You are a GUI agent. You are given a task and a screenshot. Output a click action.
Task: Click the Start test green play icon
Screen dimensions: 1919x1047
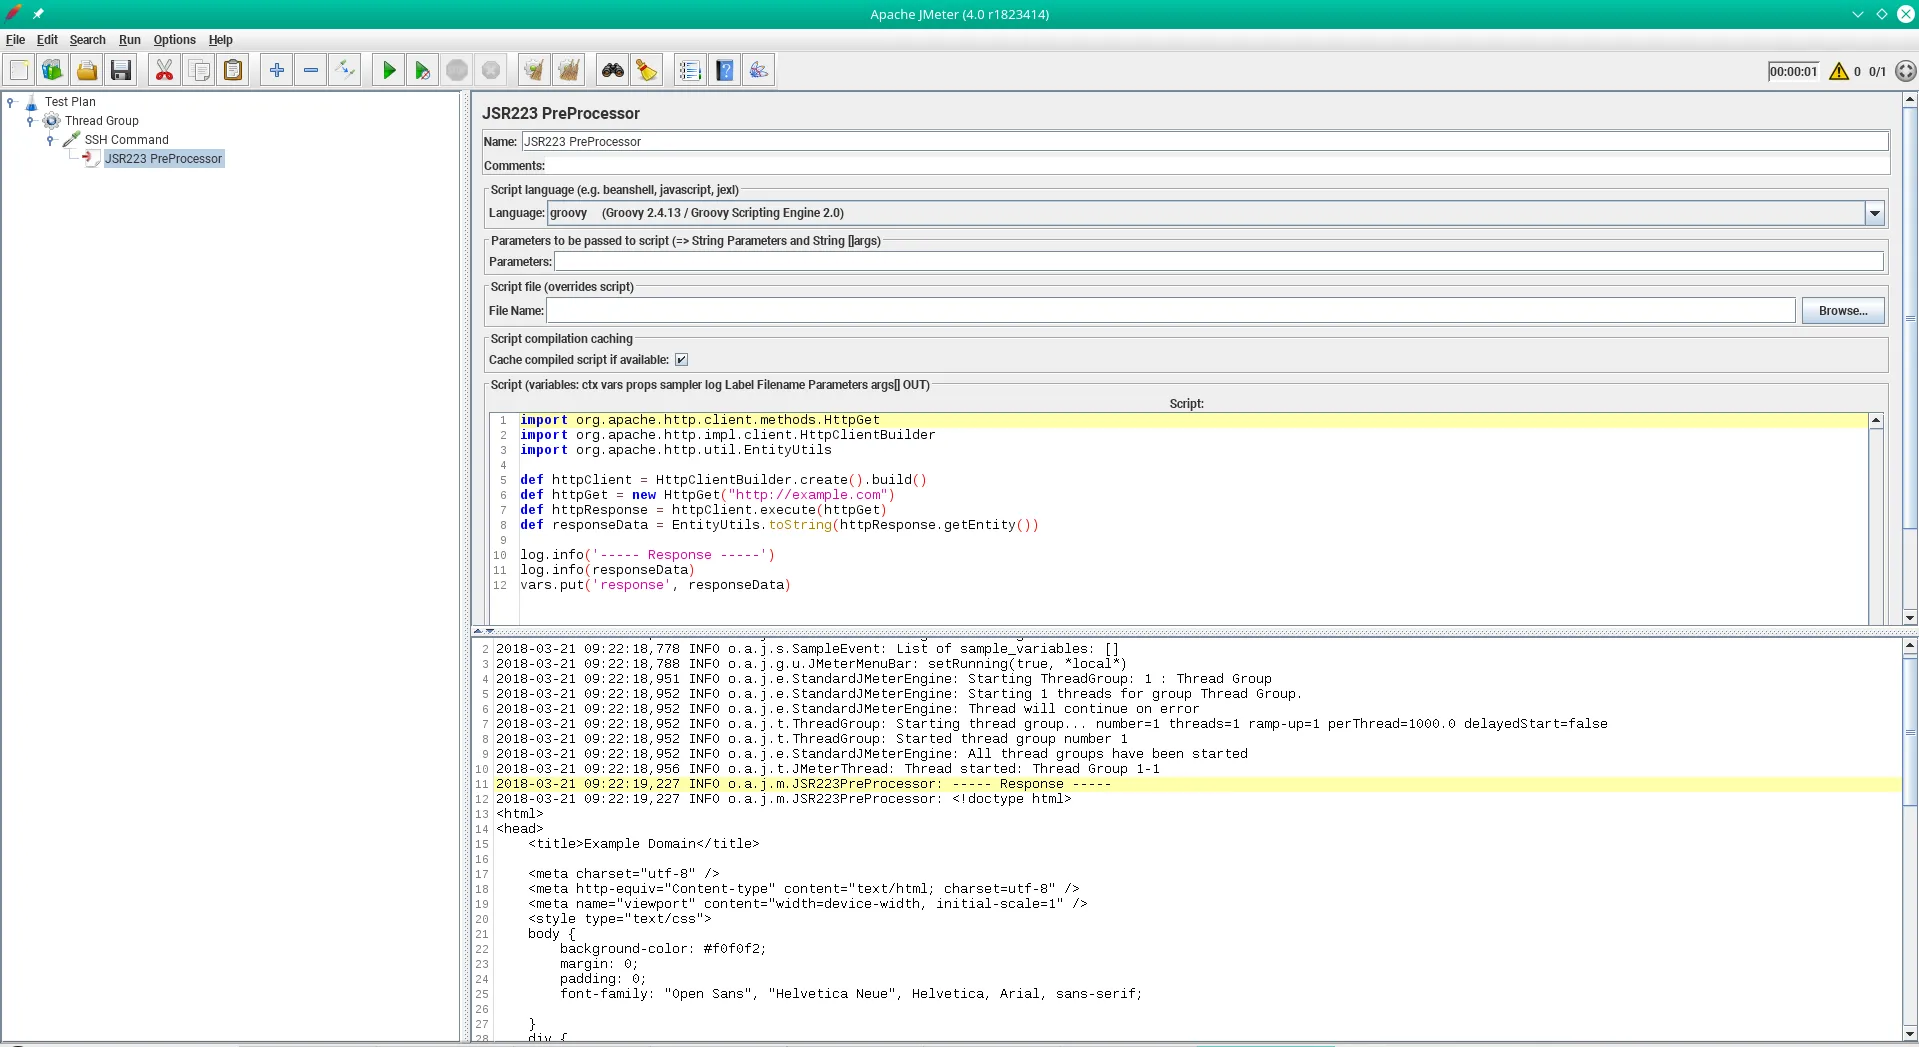(x=389, y=70)
